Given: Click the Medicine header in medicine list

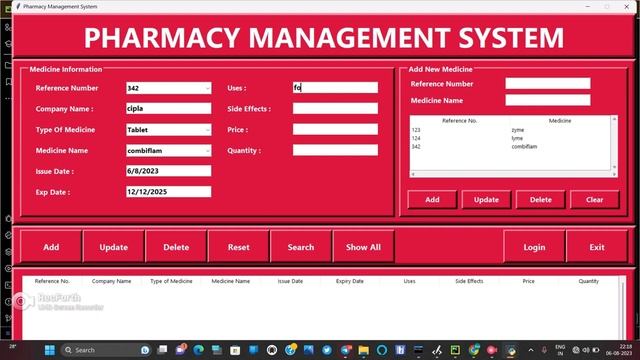Looking at the screenshot, I should tap(560, 121).
